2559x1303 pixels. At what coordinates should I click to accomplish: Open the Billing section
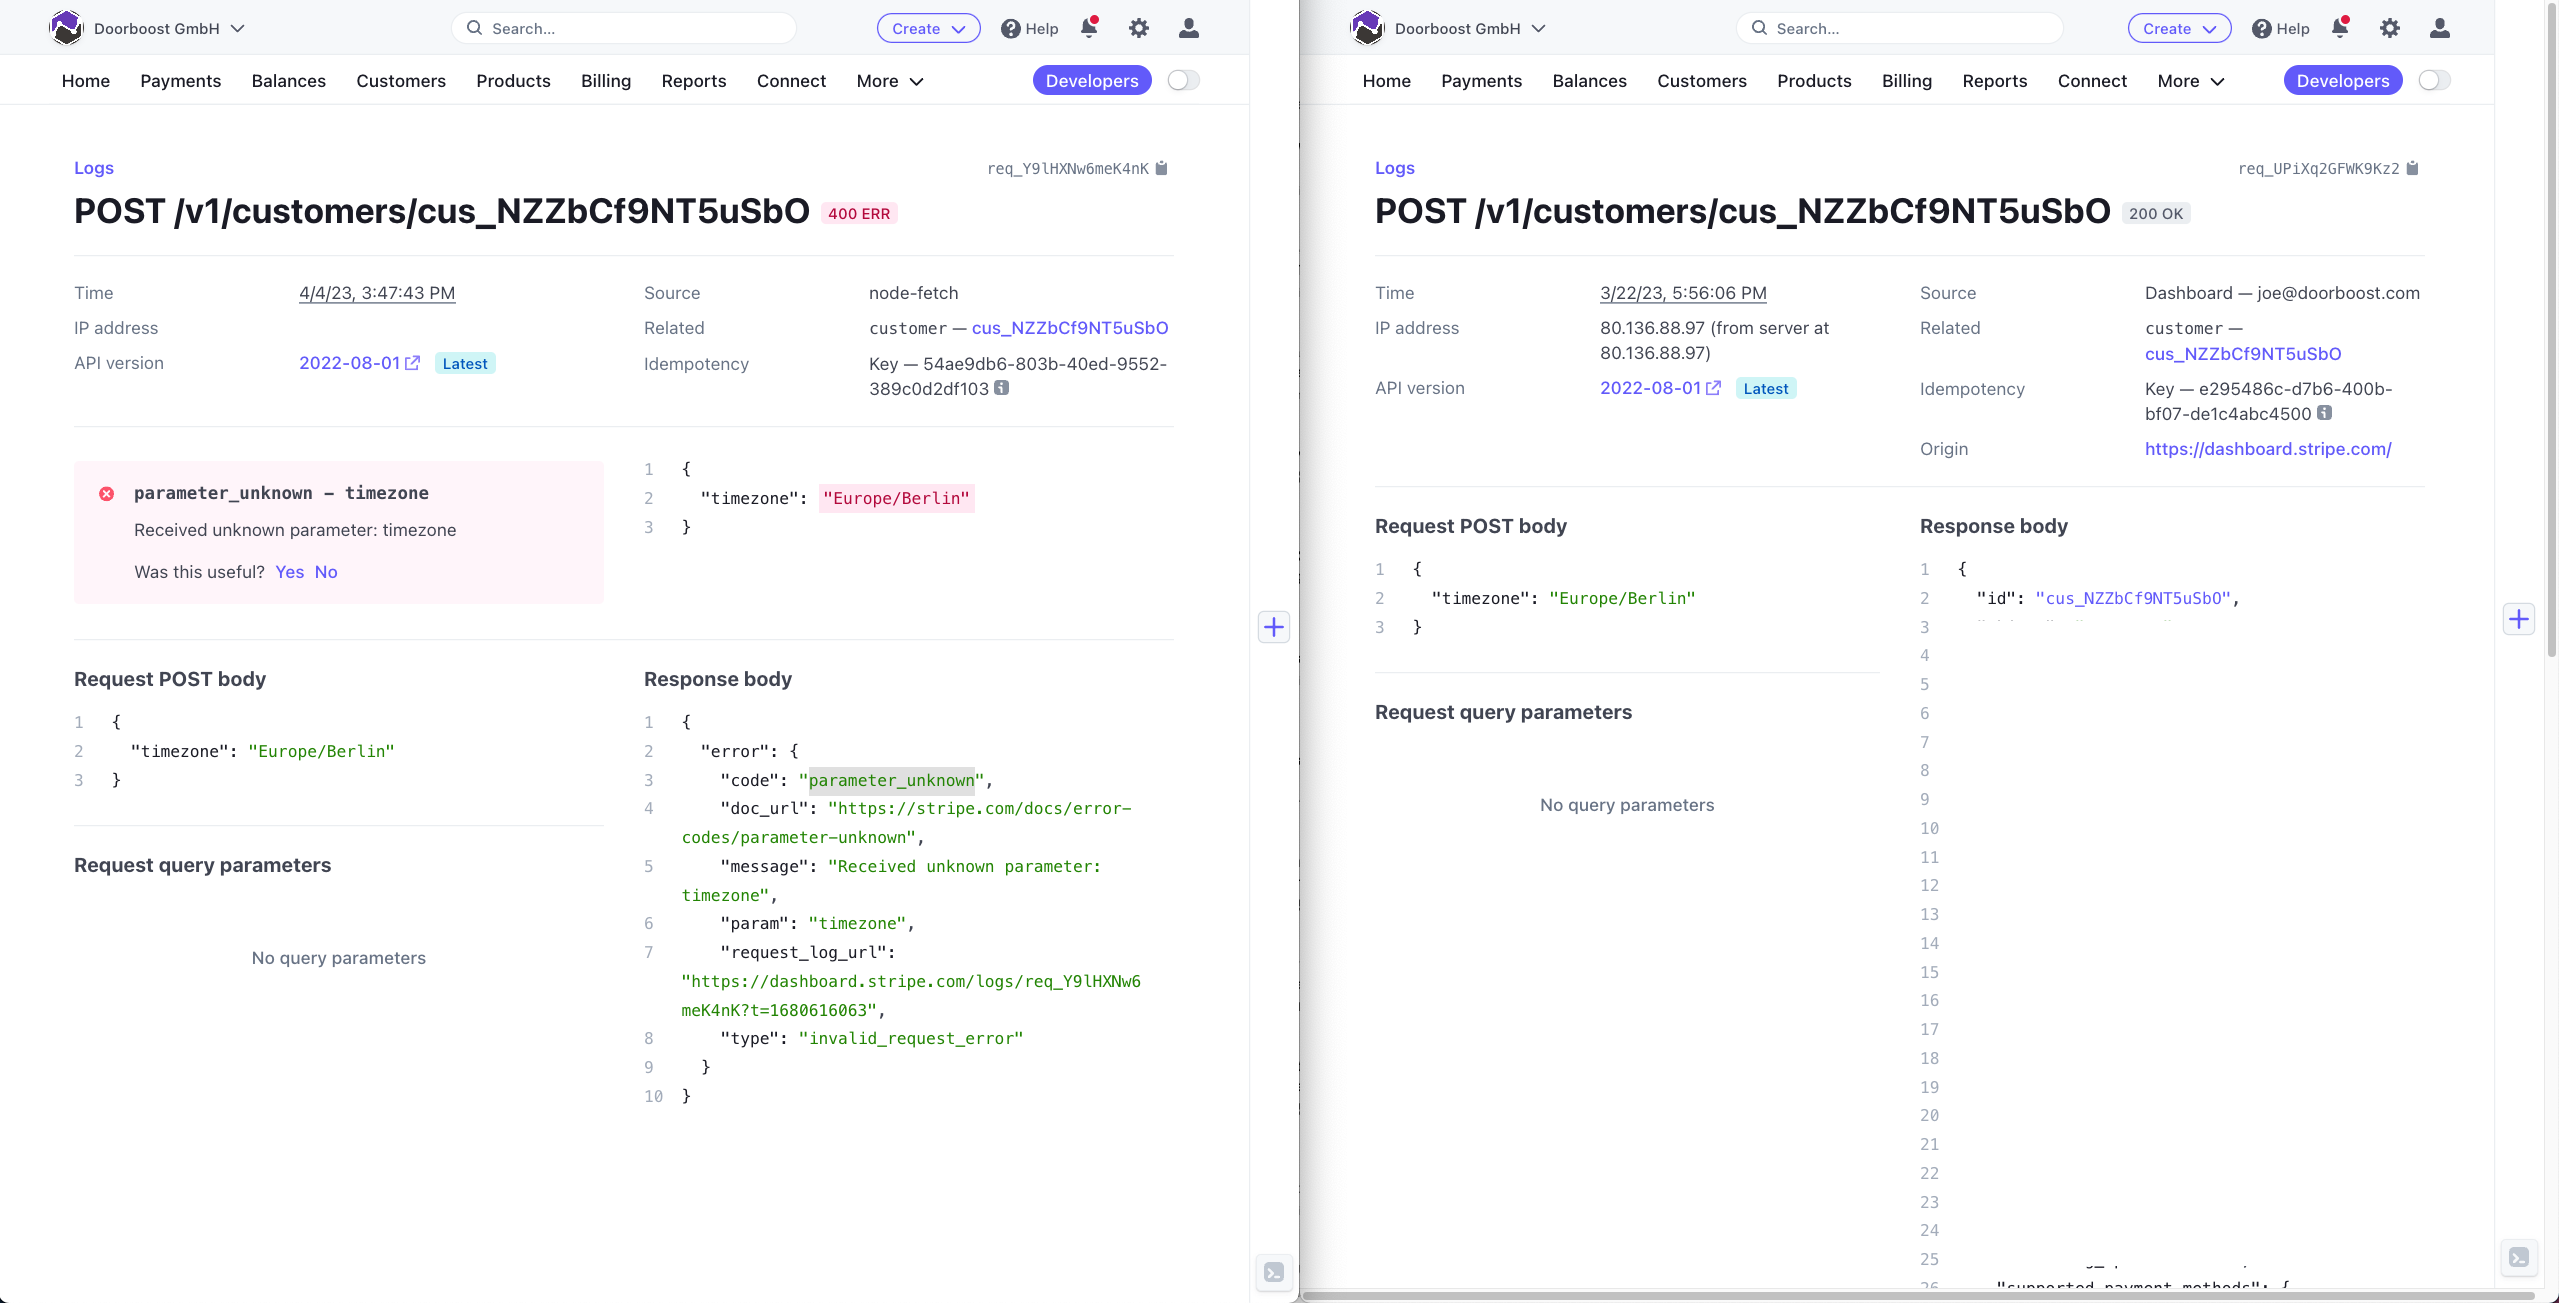pos(605,81)
